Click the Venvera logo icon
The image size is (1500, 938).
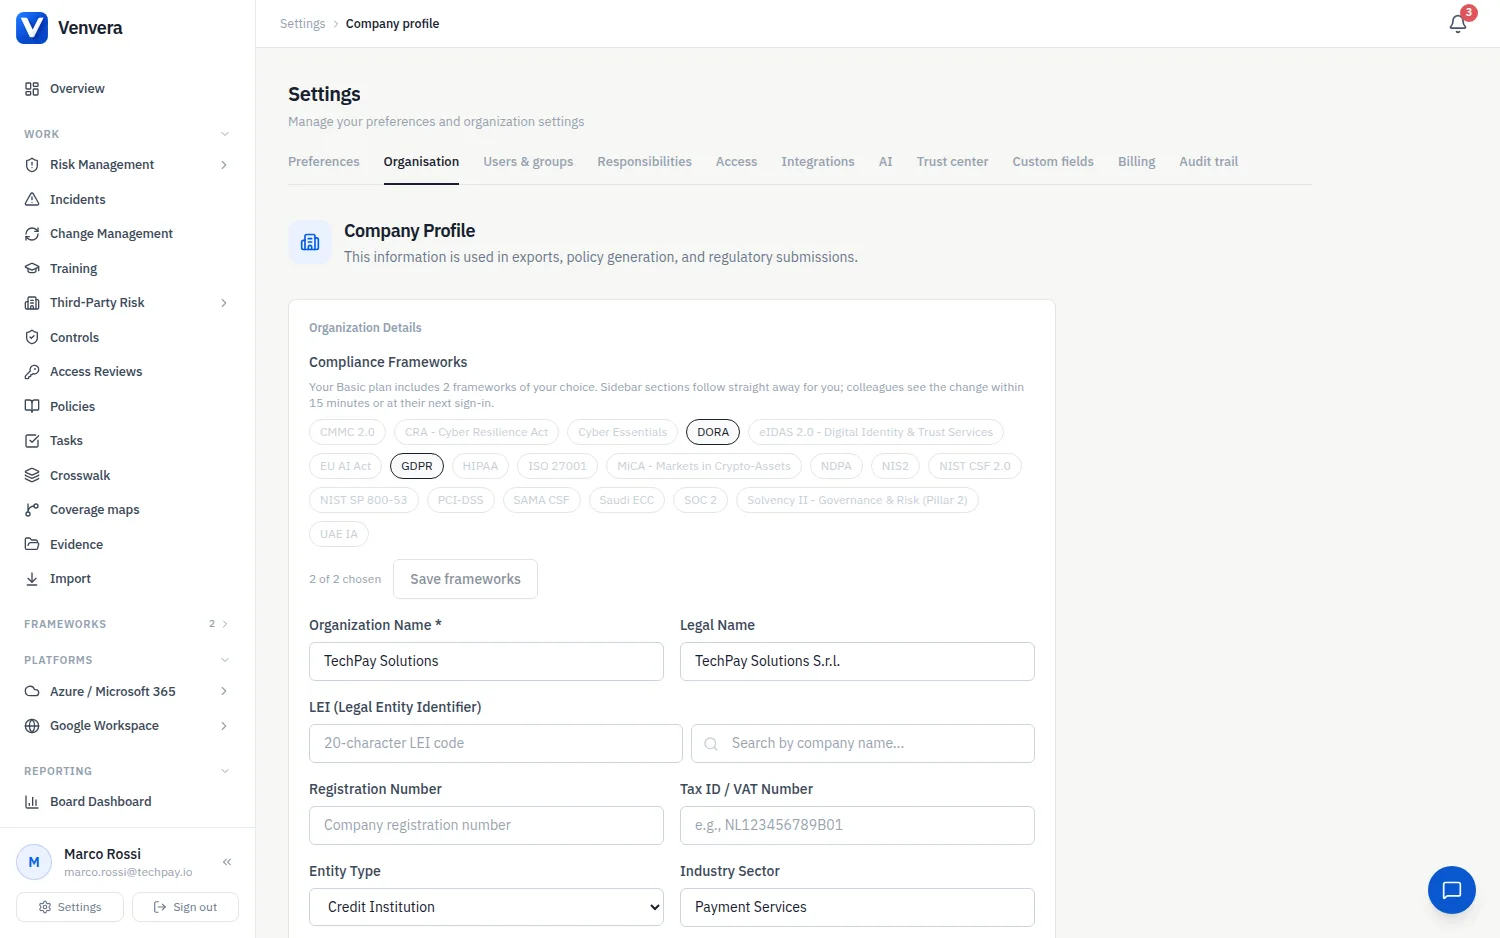coord(32,28)
